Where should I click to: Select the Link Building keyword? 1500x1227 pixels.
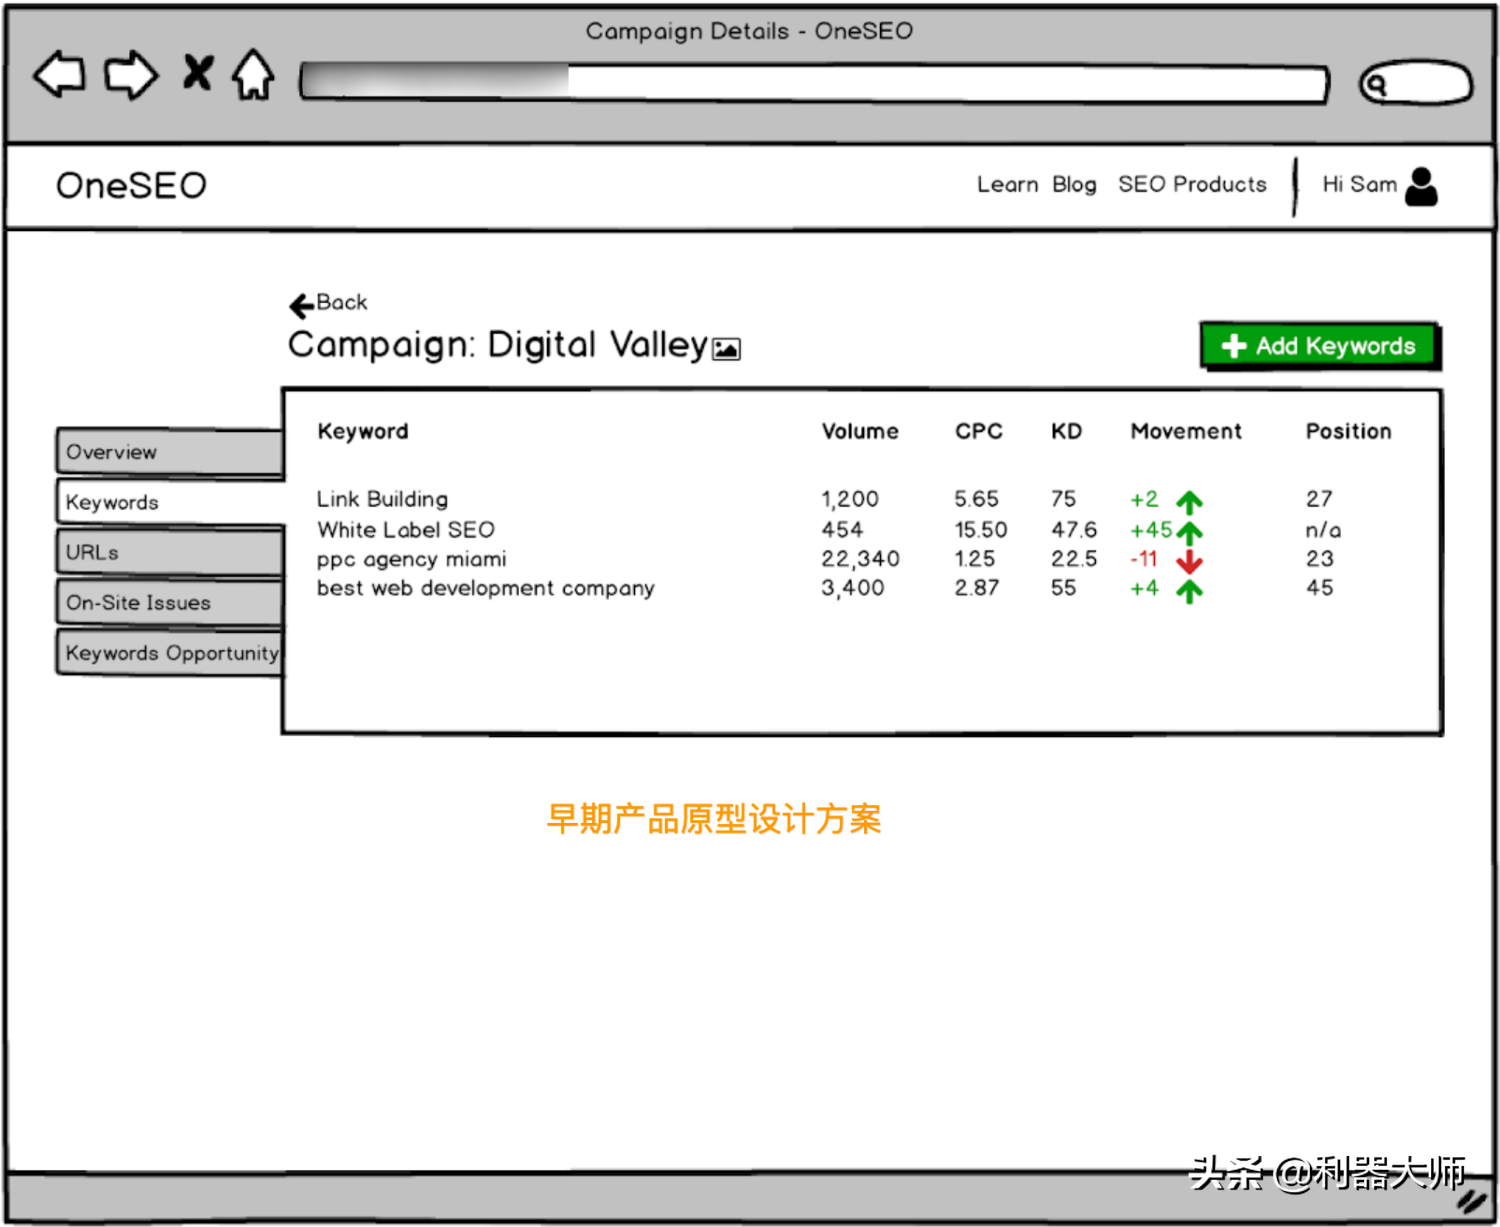(382, 499)
